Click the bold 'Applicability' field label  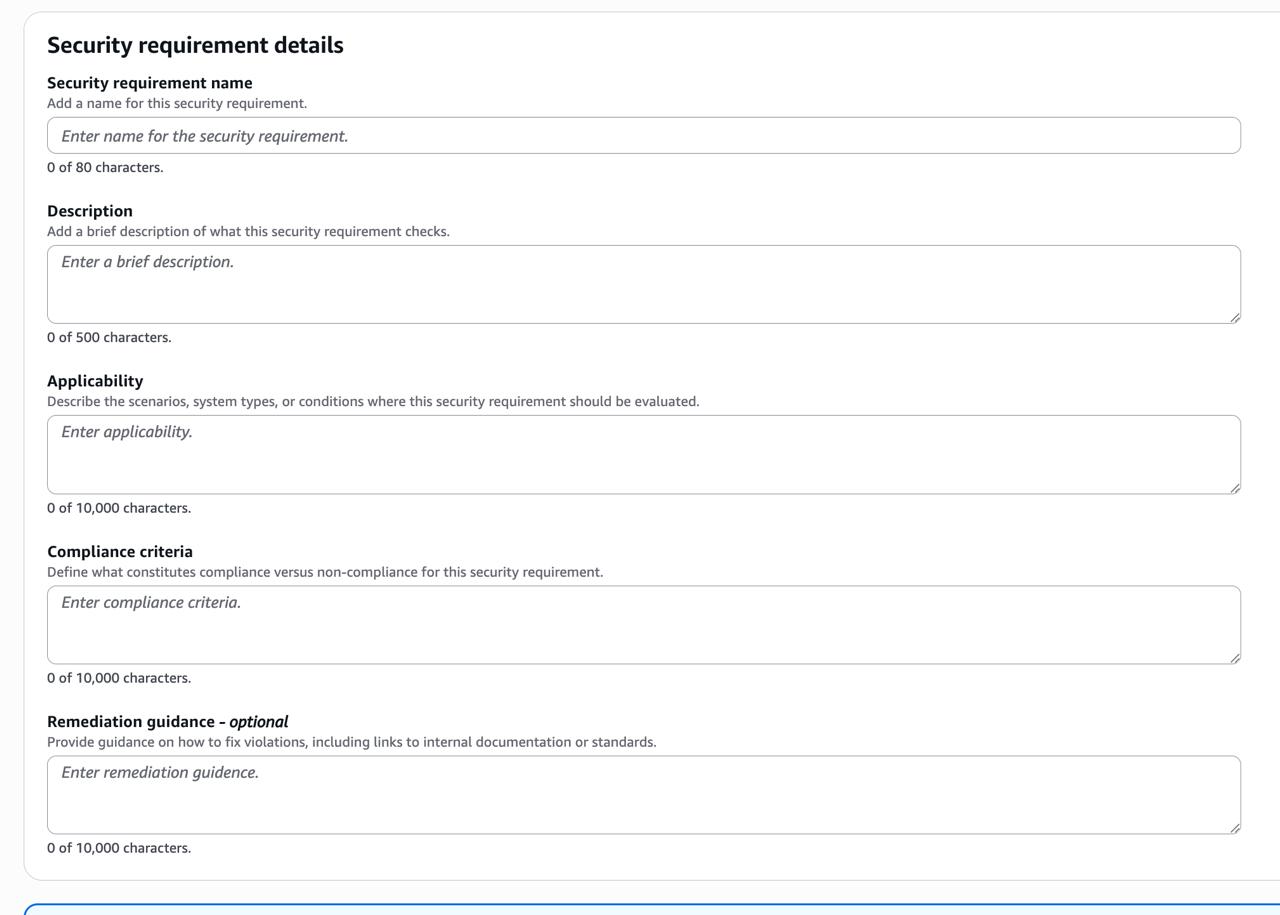95,381
